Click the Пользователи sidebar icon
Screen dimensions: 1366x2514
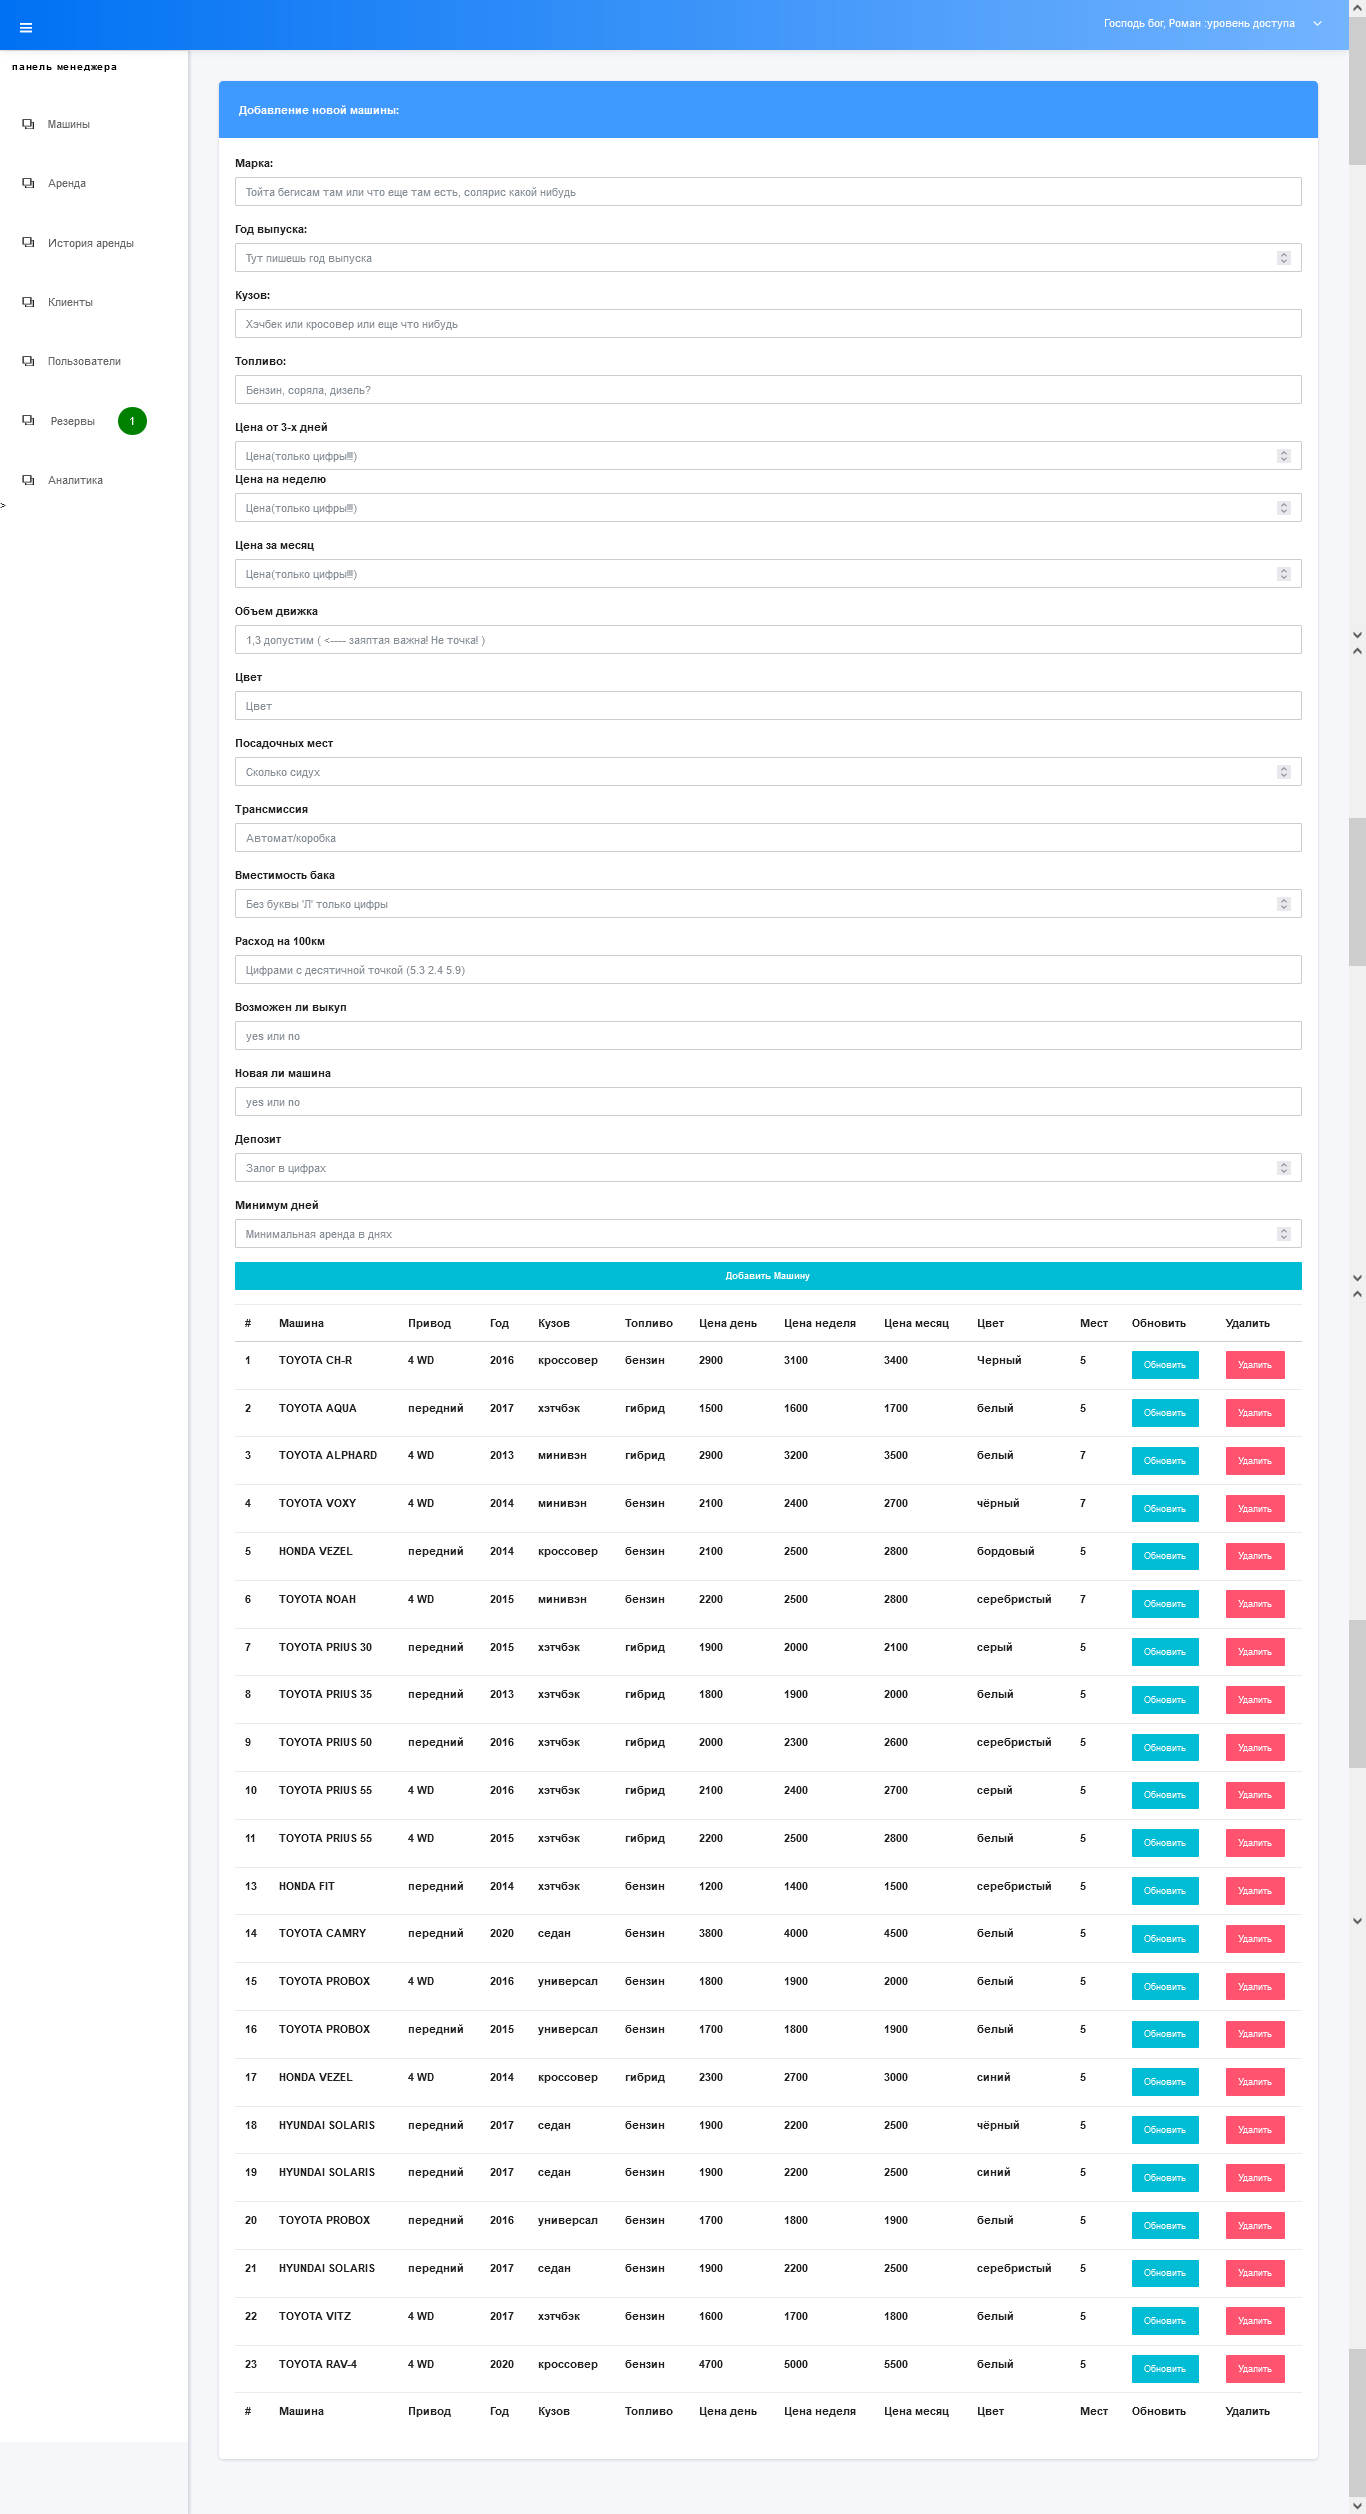(x=28, y=361)
